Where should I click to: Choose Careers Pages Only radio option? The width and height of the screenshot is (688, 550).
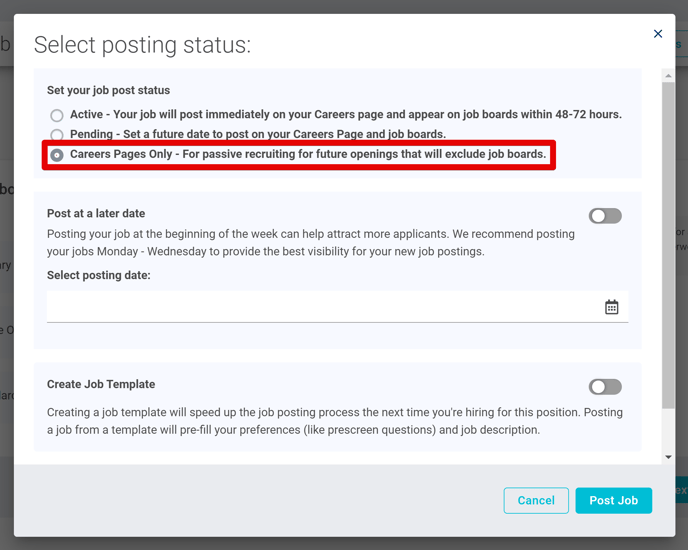[x=57, y=155]
